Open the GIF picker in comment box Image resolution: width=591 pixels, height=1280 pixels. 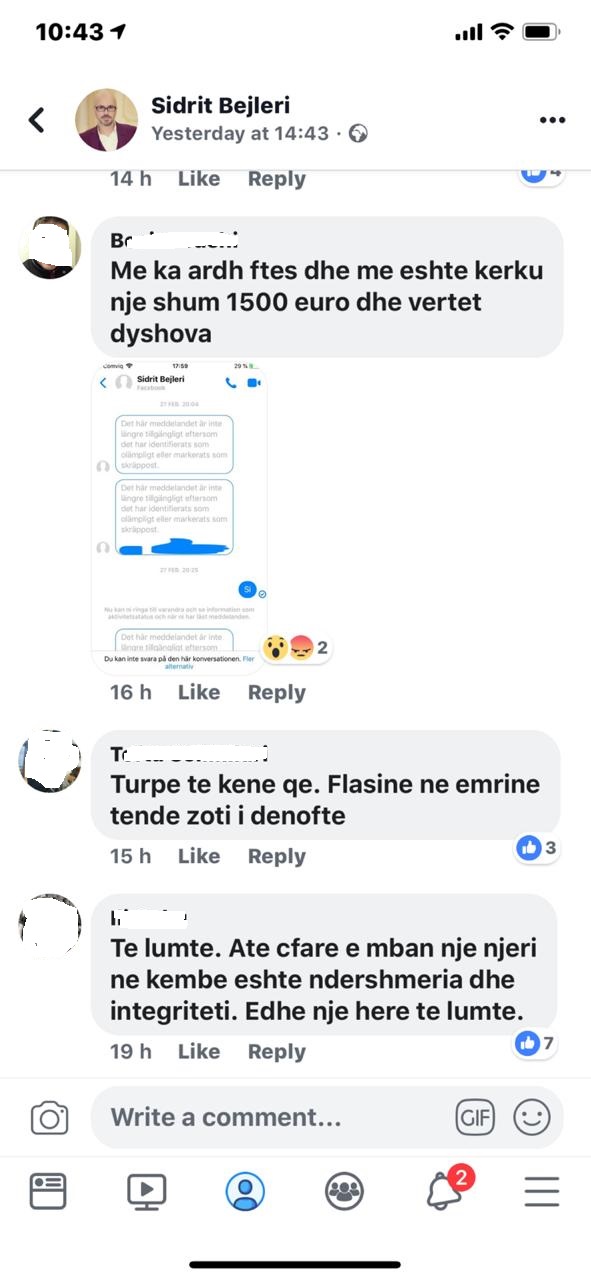[x=475, y=1117]
